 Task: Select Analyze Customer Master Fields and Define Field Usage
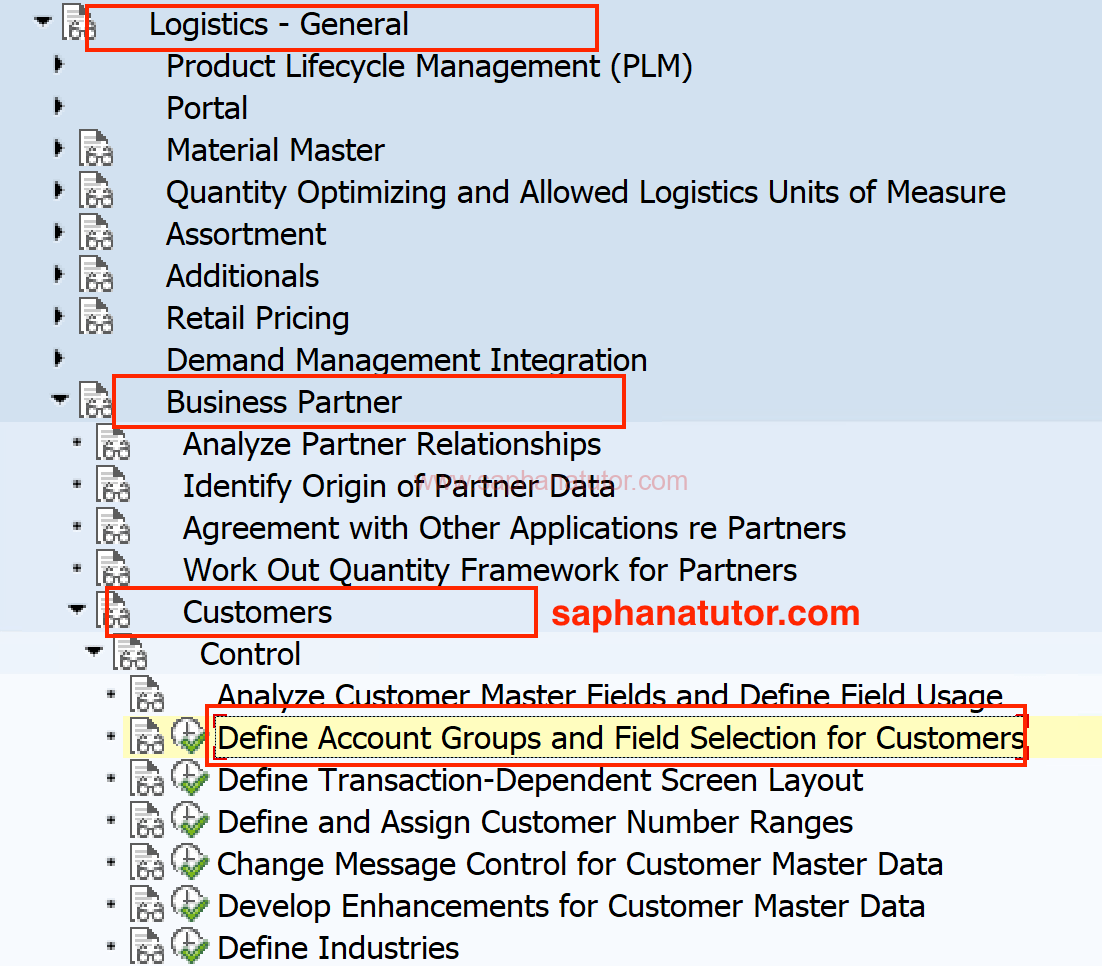point(610,696)
